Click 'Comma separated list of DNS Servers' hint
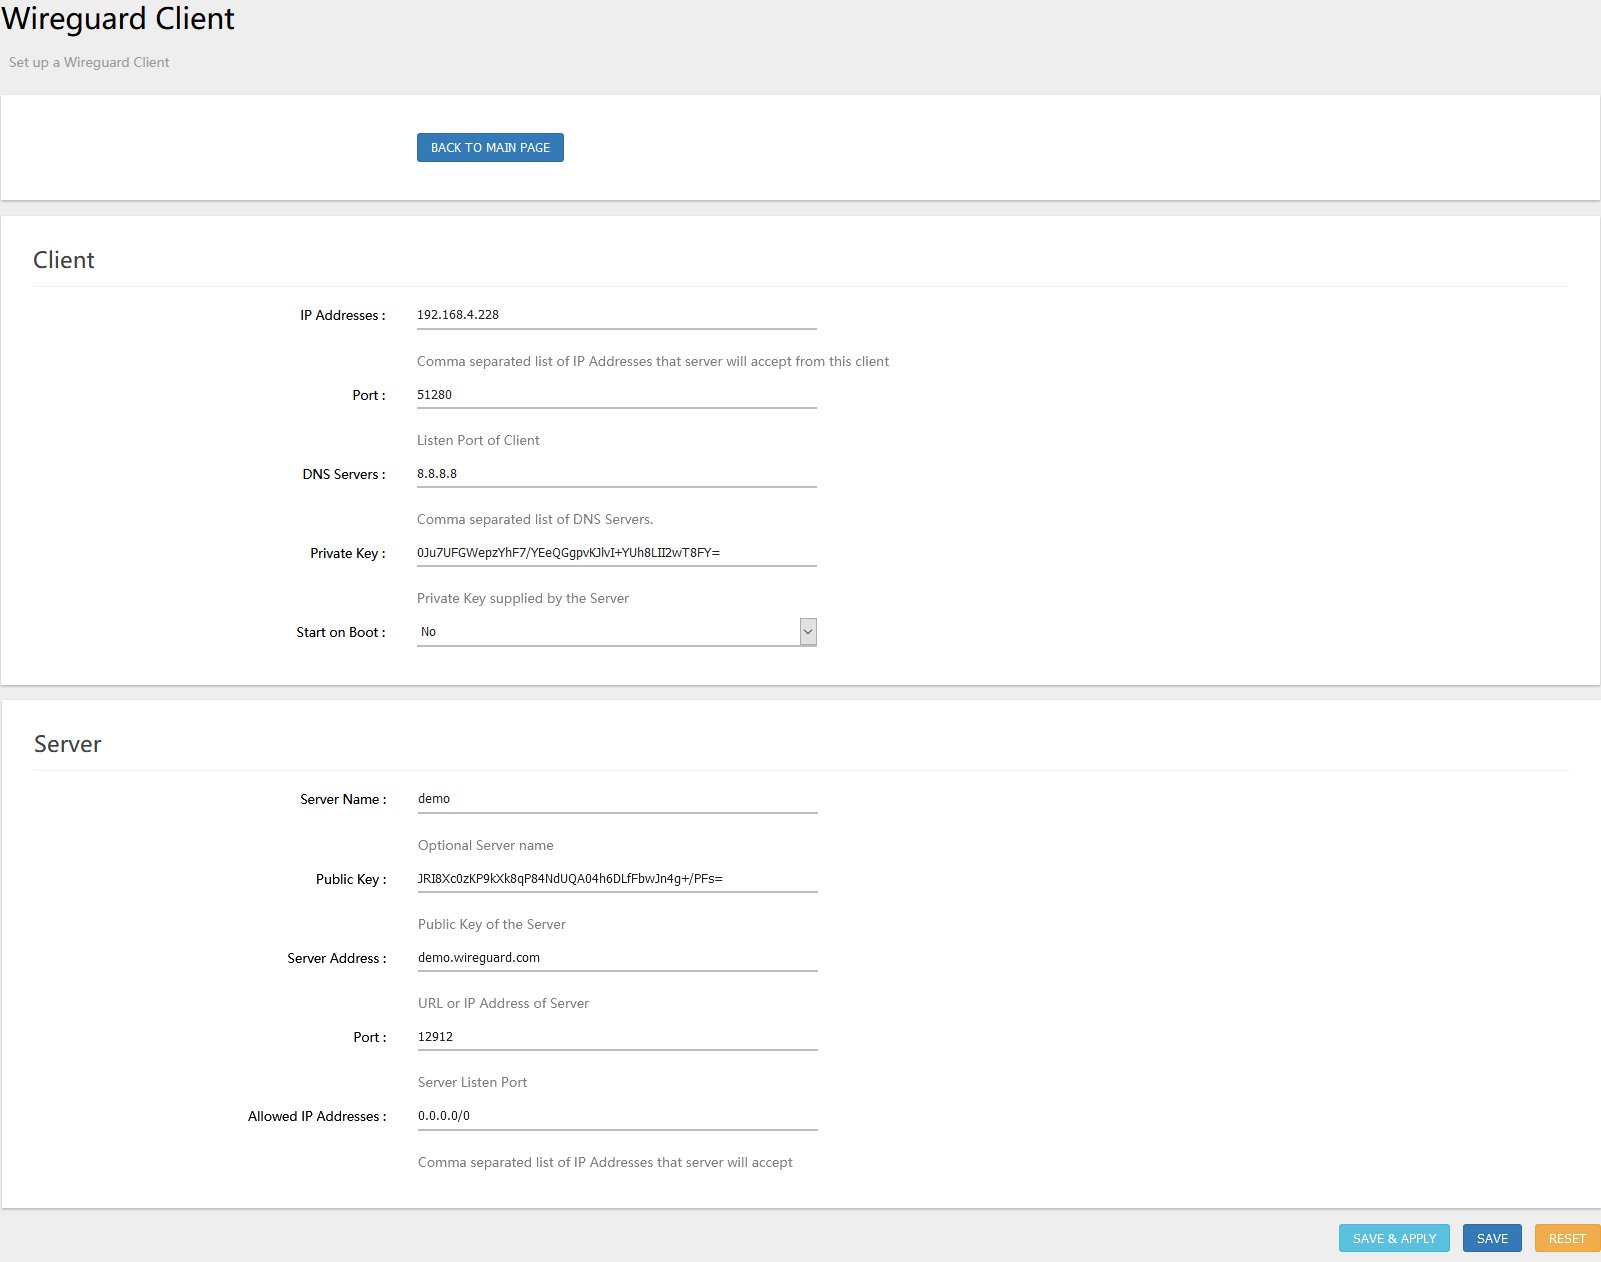This screenshot has width=1601, height=1262. coord(535,519)
